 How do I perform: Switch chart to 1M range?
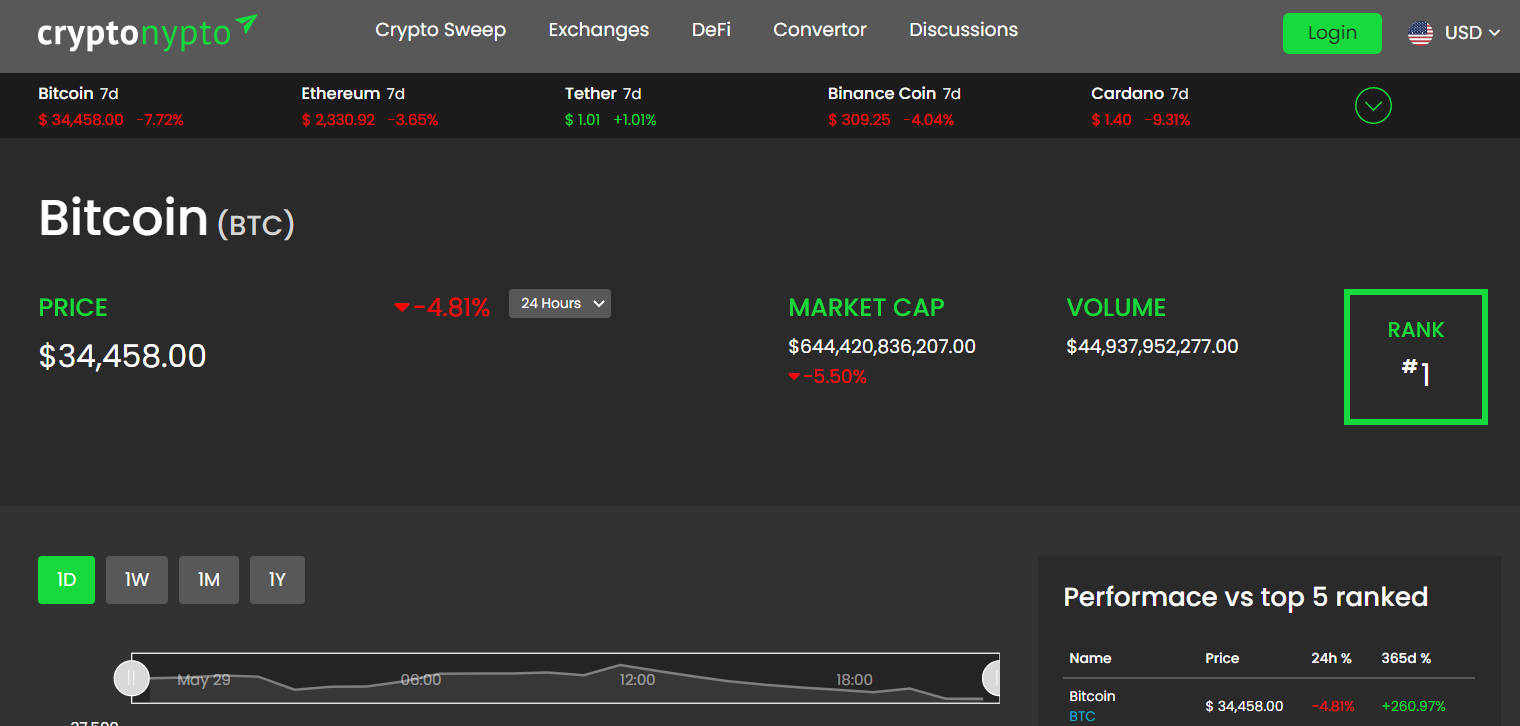click(209, 580)
